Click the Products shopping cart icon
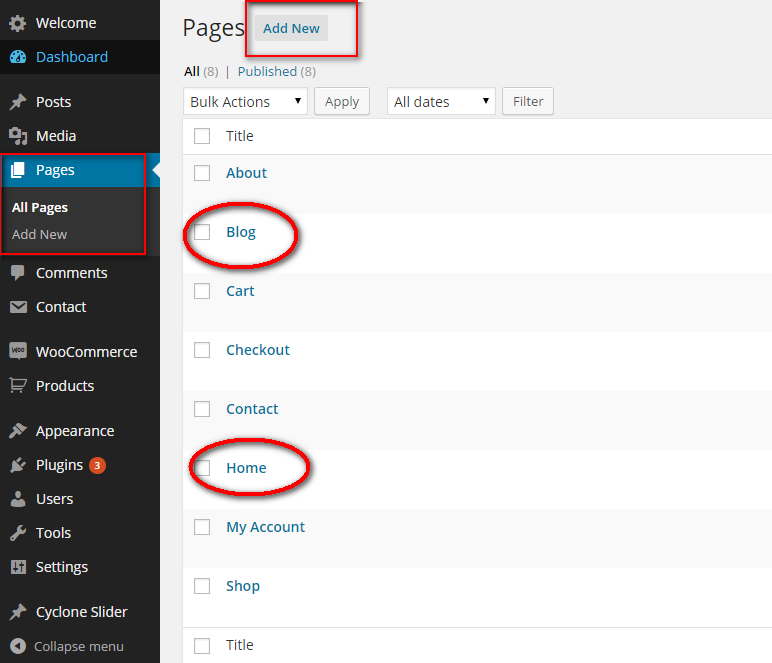The height and width of the screenshot is (663, 772). tap(18, 385)
